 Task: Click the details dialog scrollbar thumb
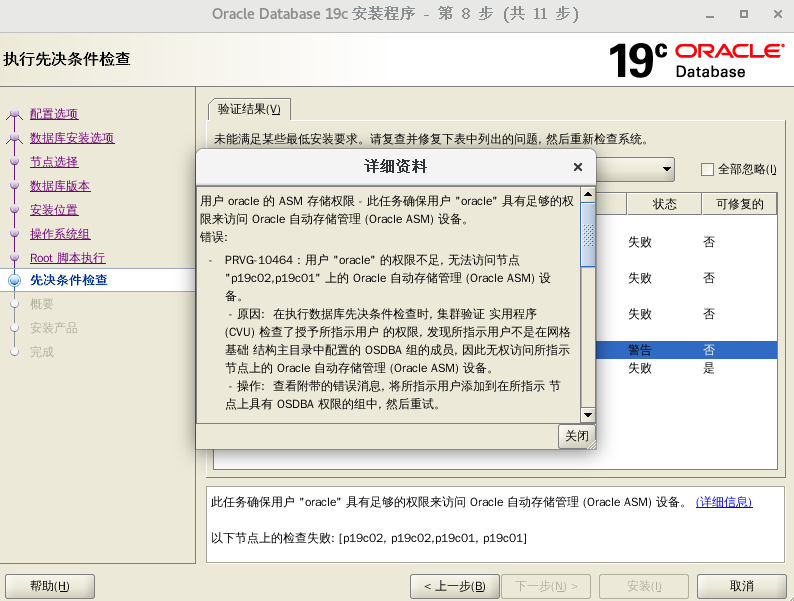tap(588, 234)
